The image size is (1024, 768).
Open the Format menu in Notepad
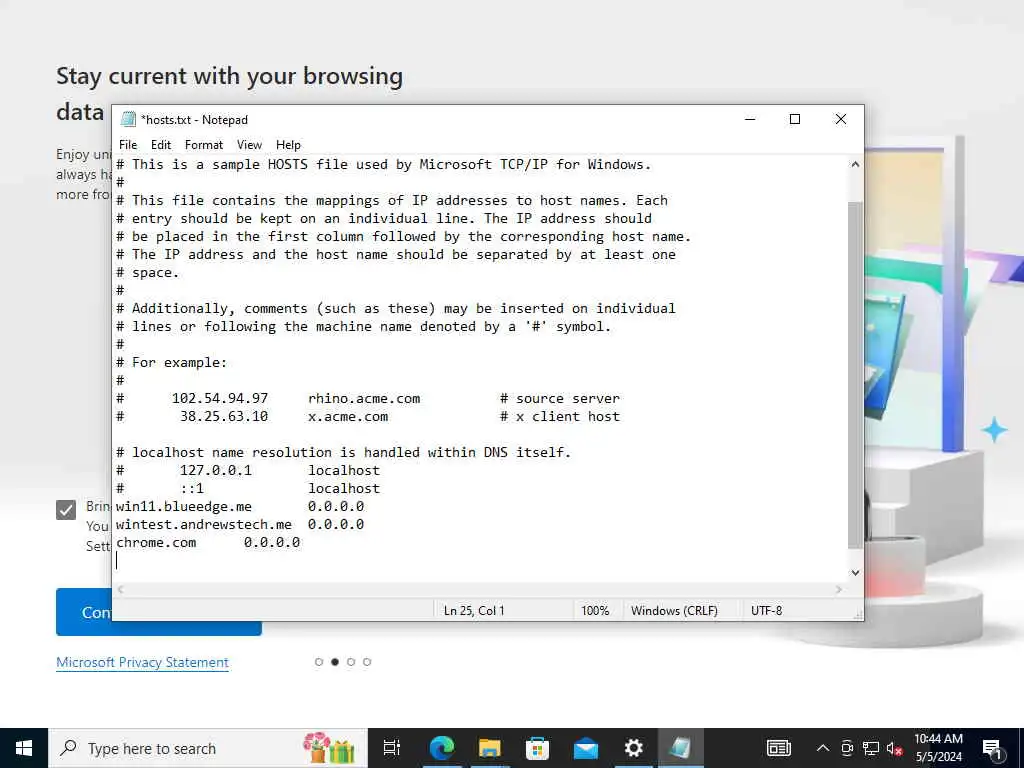point(204,145)
